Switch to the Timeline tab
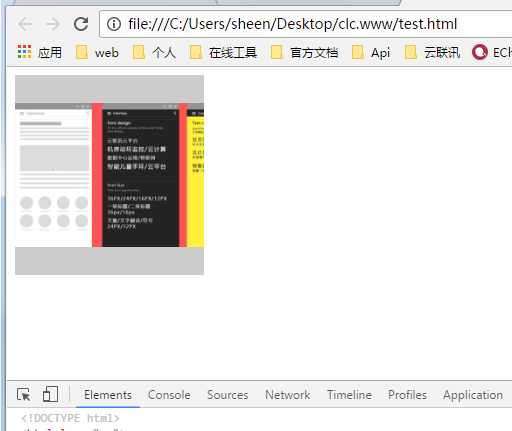The height and width of the screenshot is (431, 512). [x=349, y=395]
